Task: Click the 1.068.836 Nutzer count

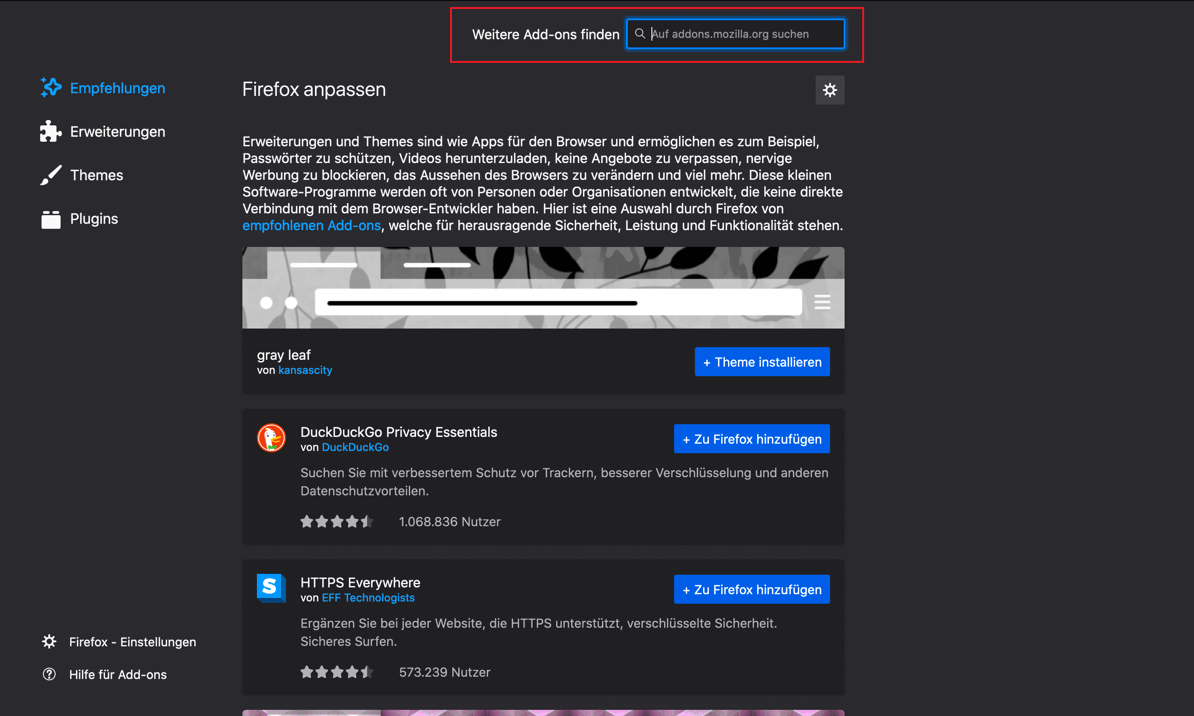Action: pos(449,522)
